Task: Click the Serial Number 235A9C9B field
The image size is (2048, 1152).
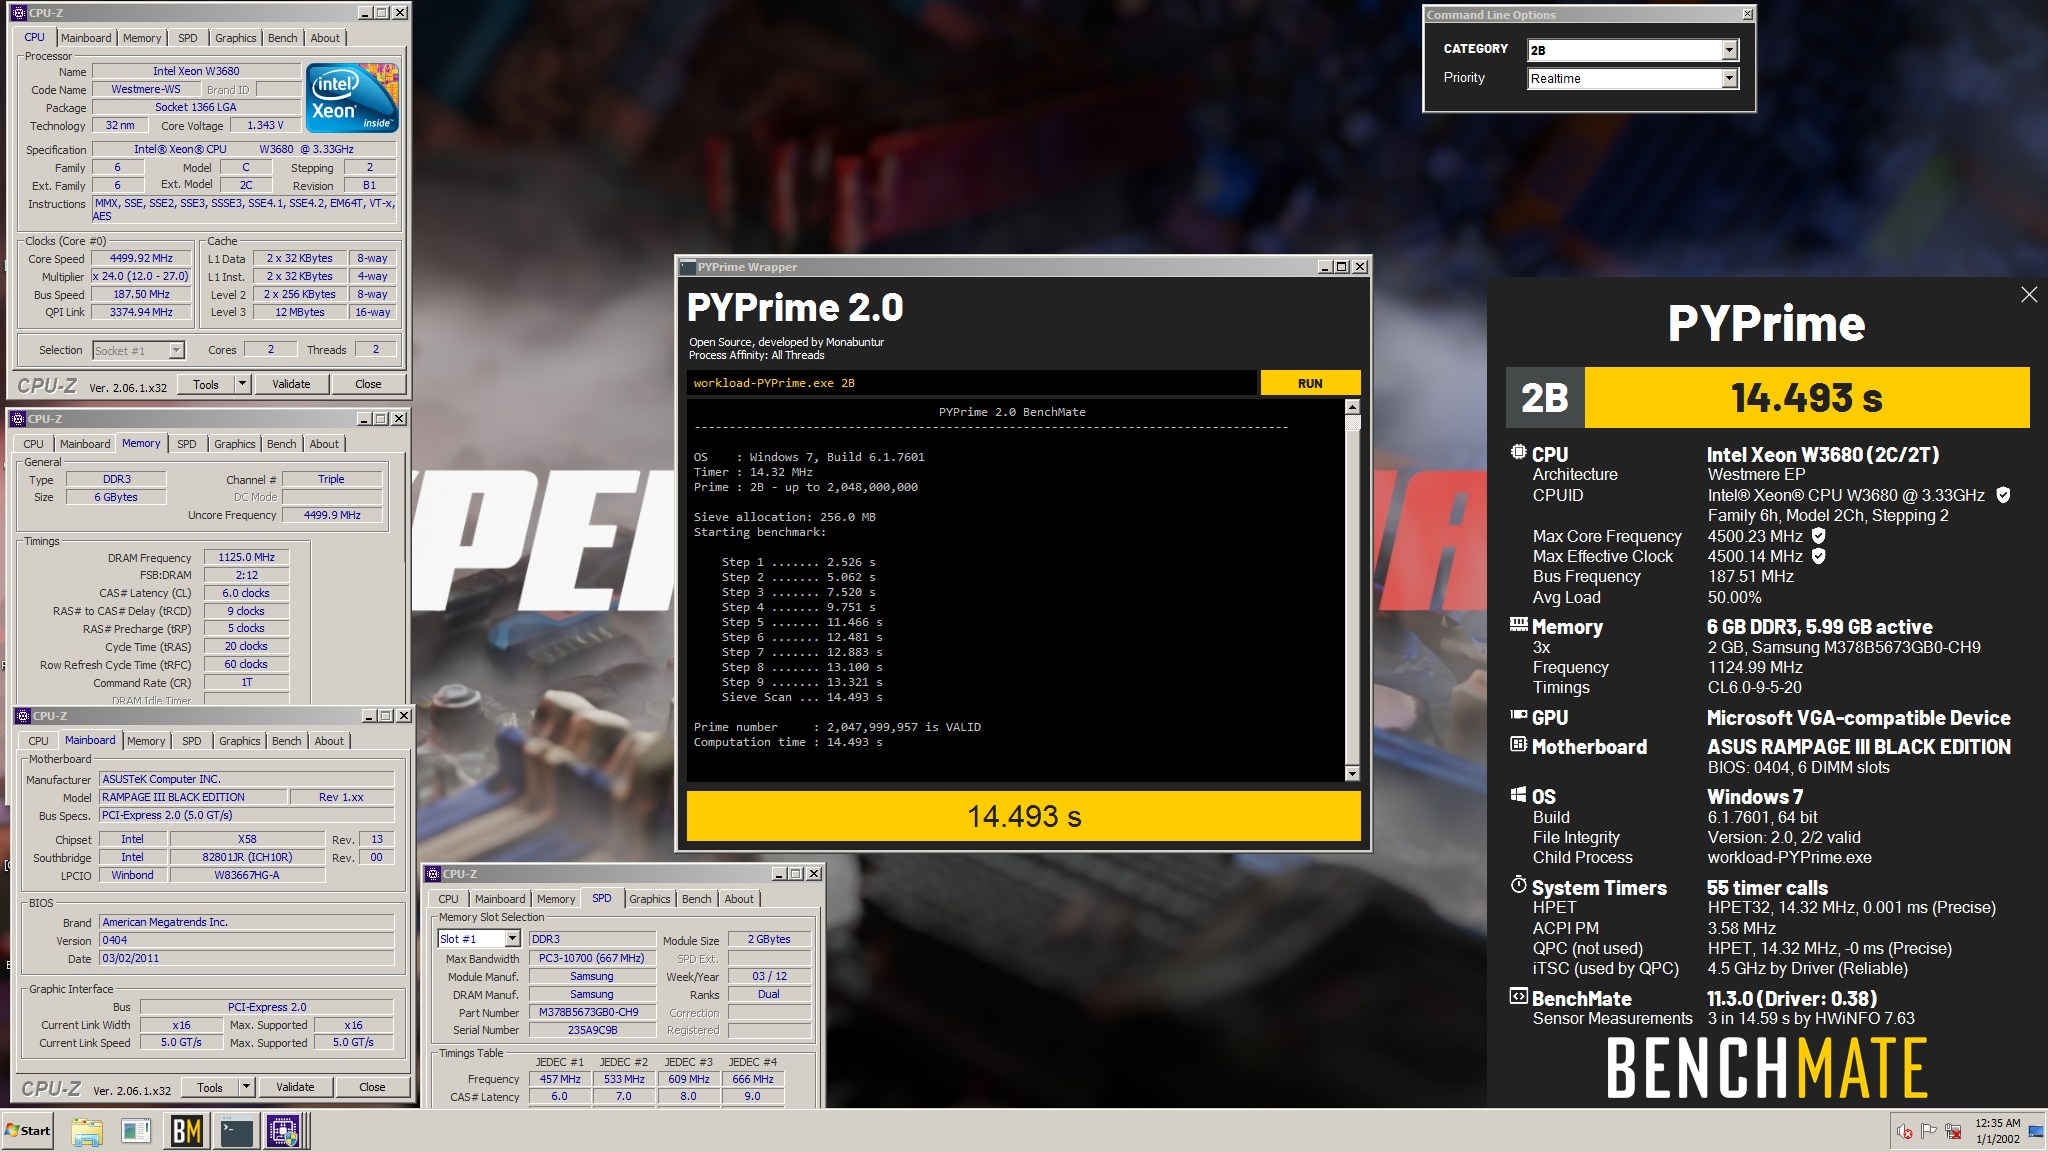Action: coord(591,1030)
